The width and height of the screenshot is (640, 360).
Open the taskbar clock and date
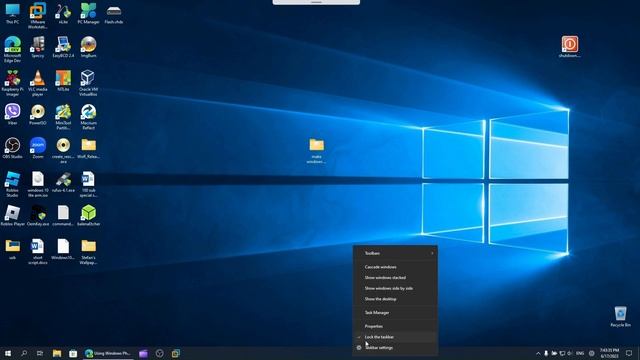pos(609,353)
